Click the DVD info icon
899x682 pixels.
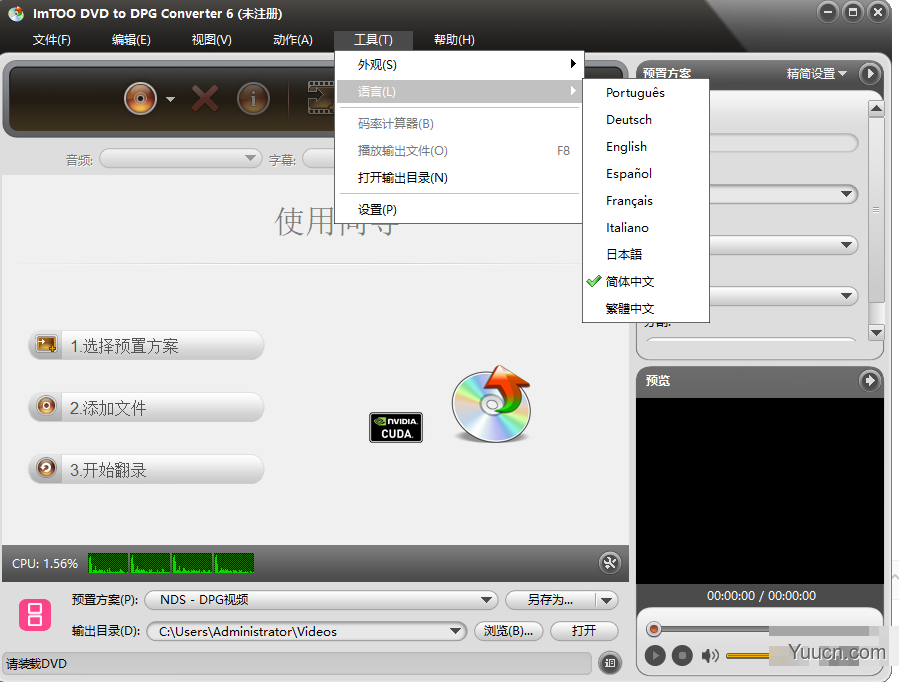click(253, 99)
